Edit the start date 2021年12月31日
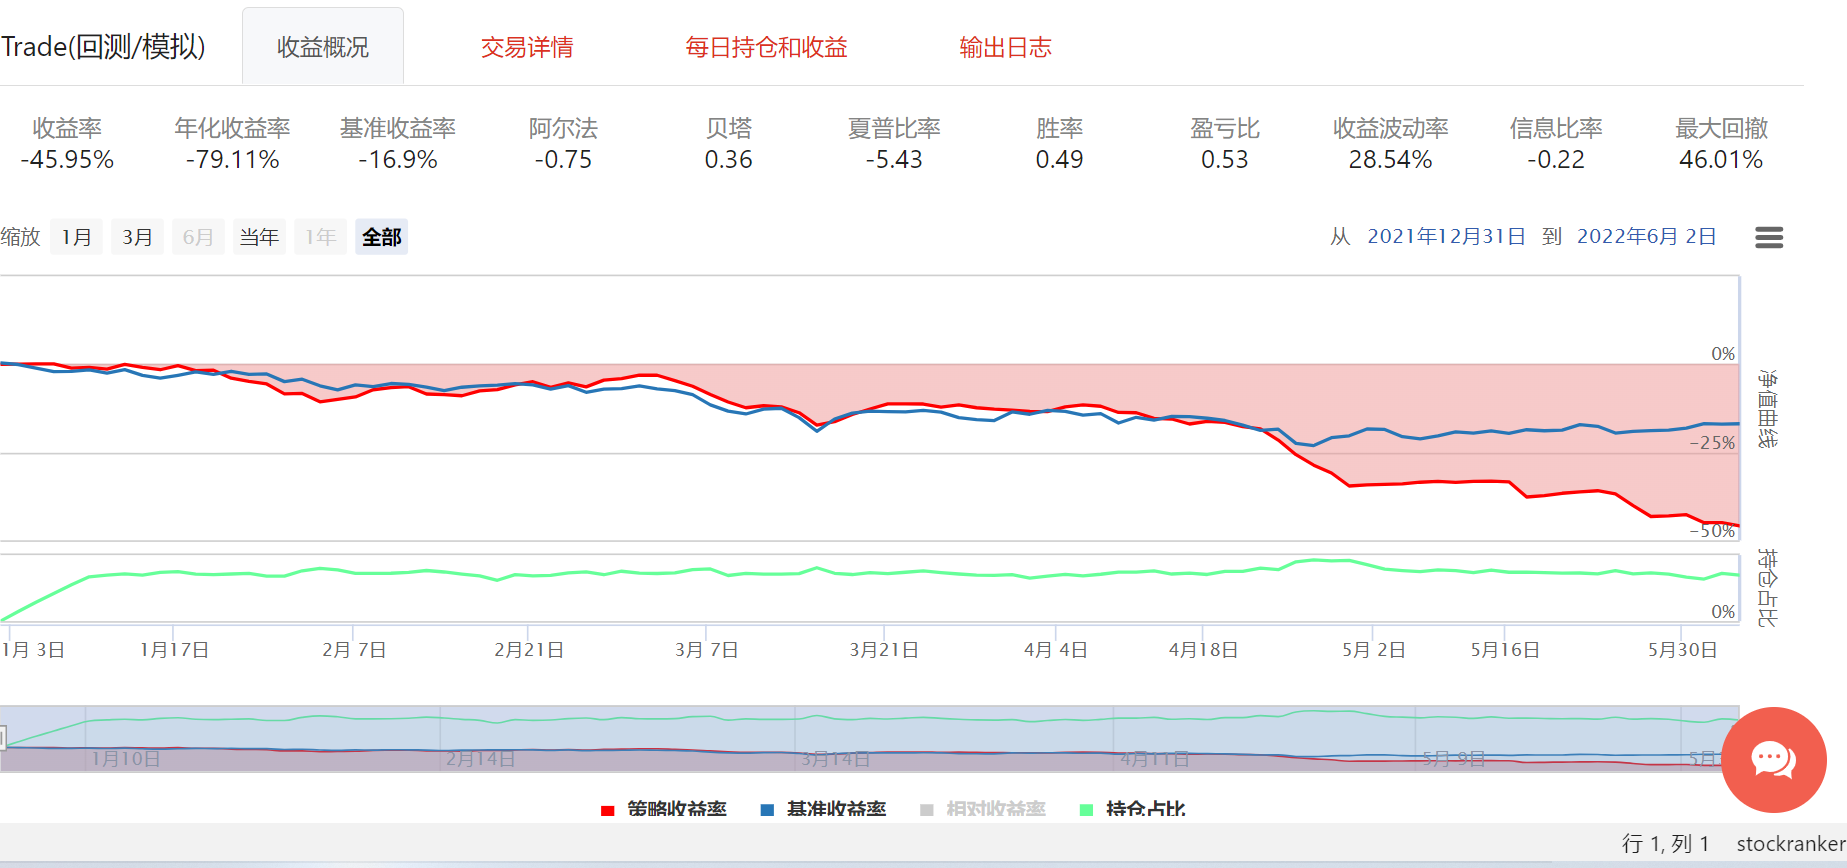The width and height of the screenshot is (1847, 868). (x=1446, y=236)
